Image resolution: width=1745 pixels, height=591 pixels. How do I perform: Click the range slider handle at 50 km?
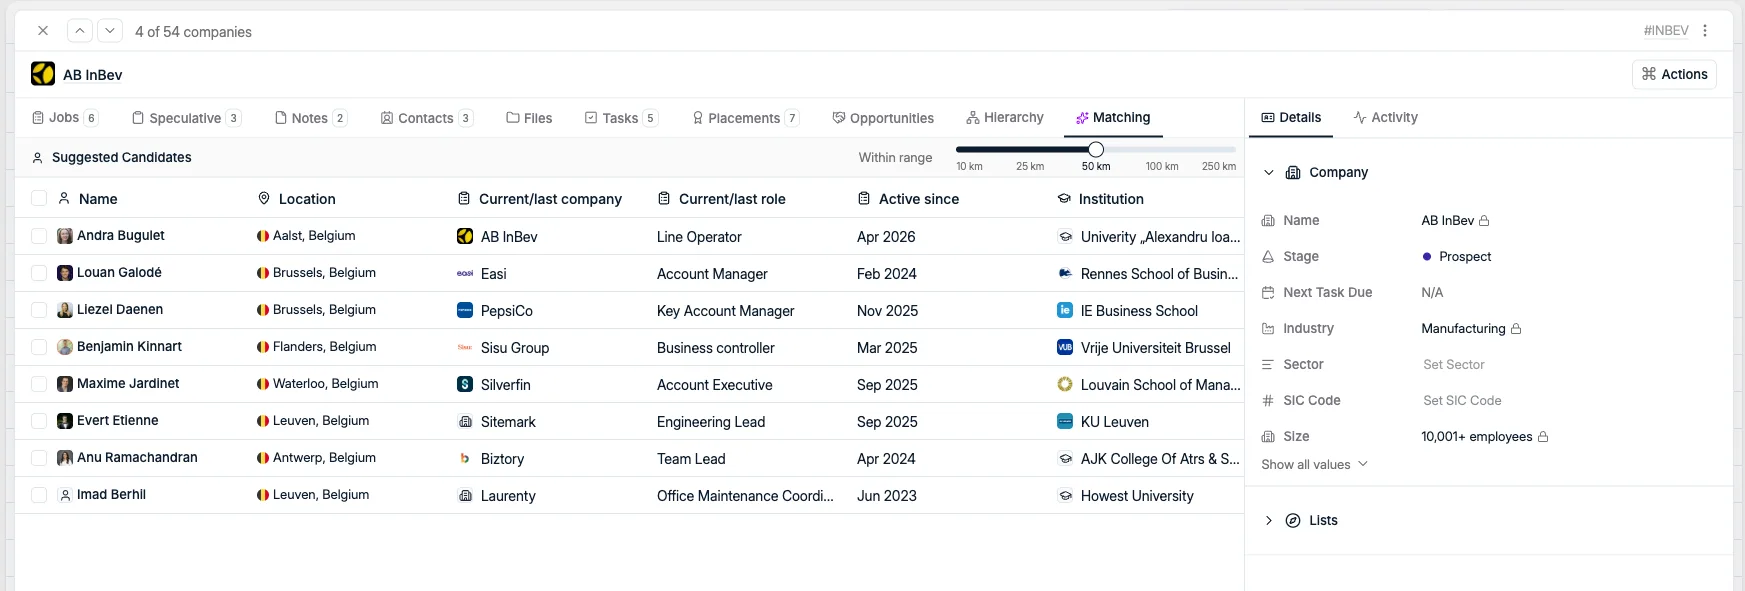pyautogui.click(x=1096, y=149)
